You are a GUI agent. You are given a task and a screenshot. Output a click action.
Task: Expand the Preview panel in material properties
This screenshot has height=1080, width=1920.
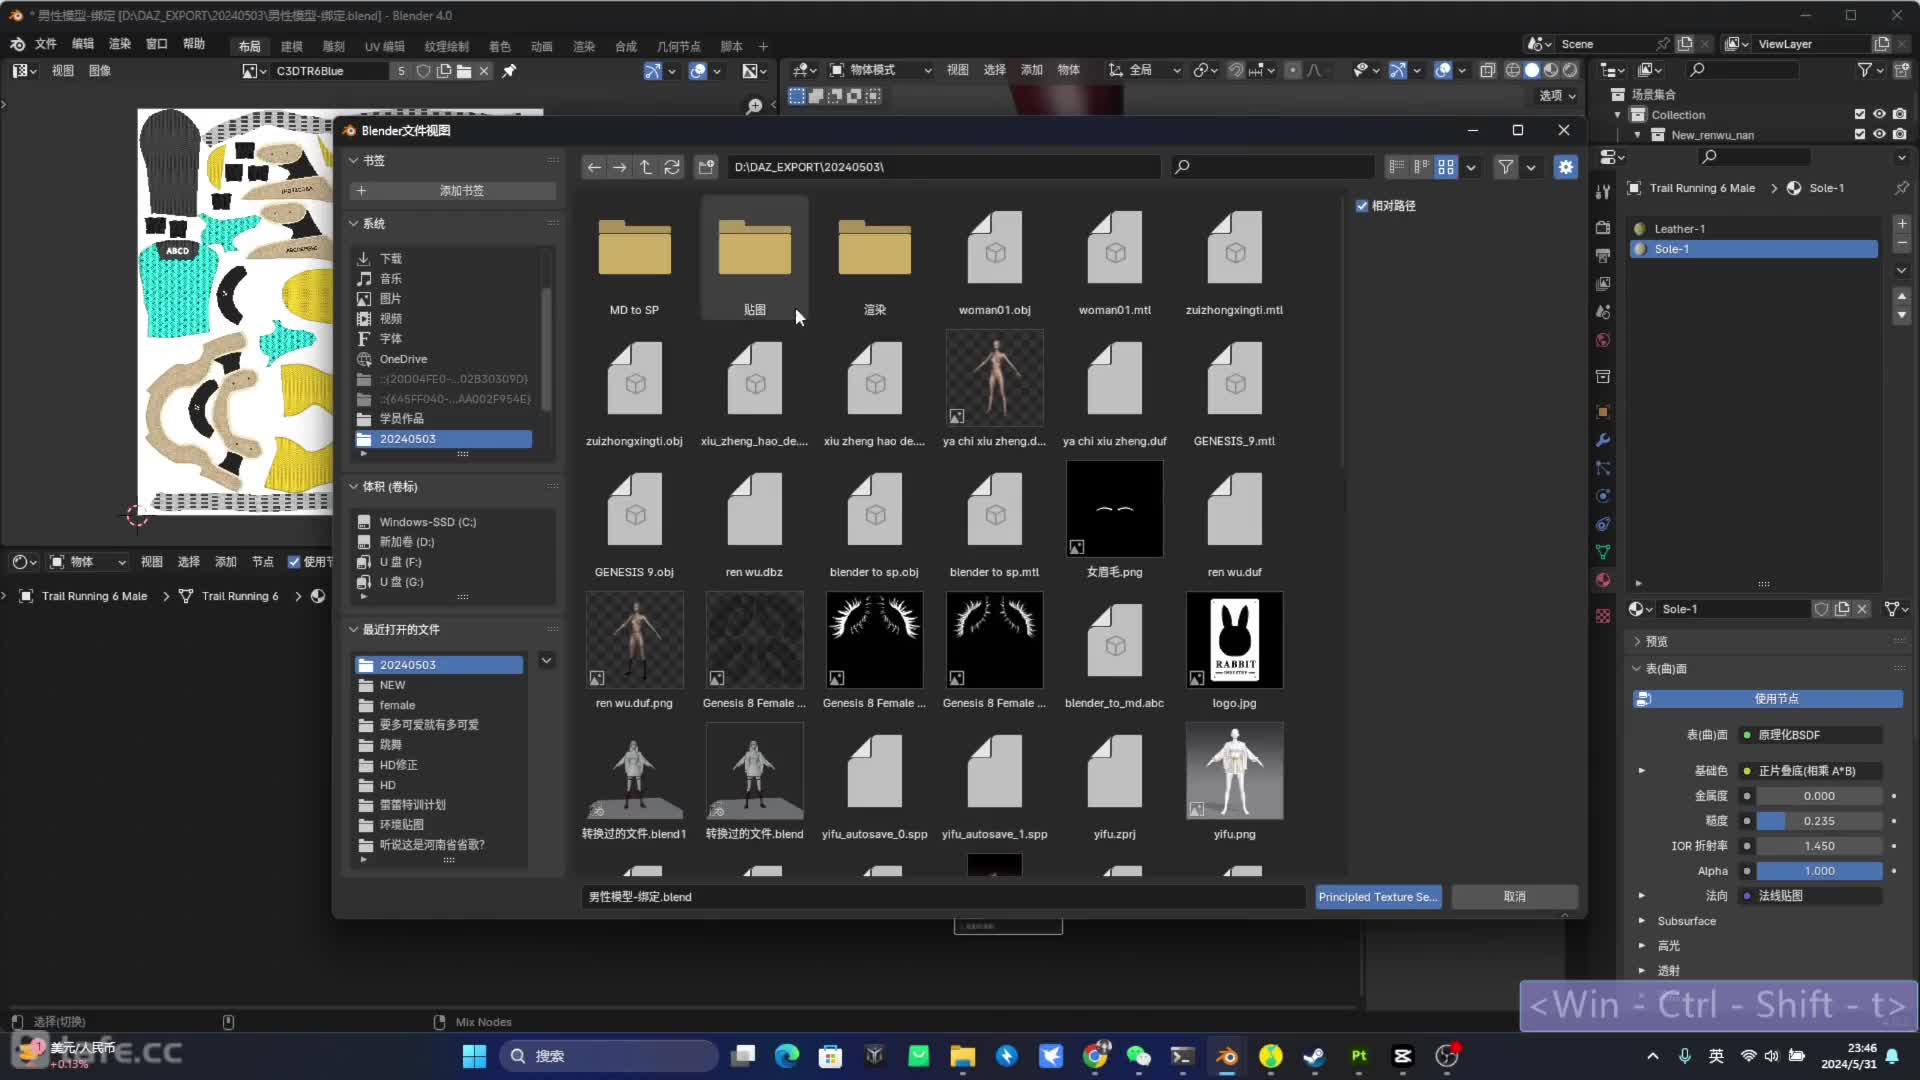point(1637,642)
